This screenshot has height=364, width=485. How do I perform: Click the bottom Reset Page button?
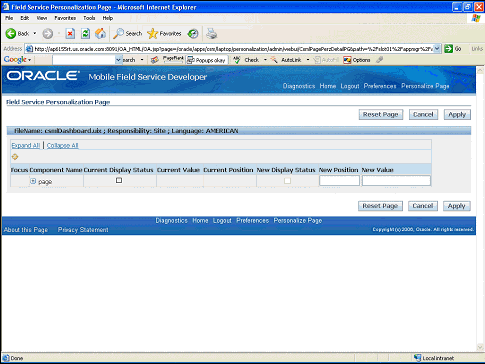pos(380,206)
